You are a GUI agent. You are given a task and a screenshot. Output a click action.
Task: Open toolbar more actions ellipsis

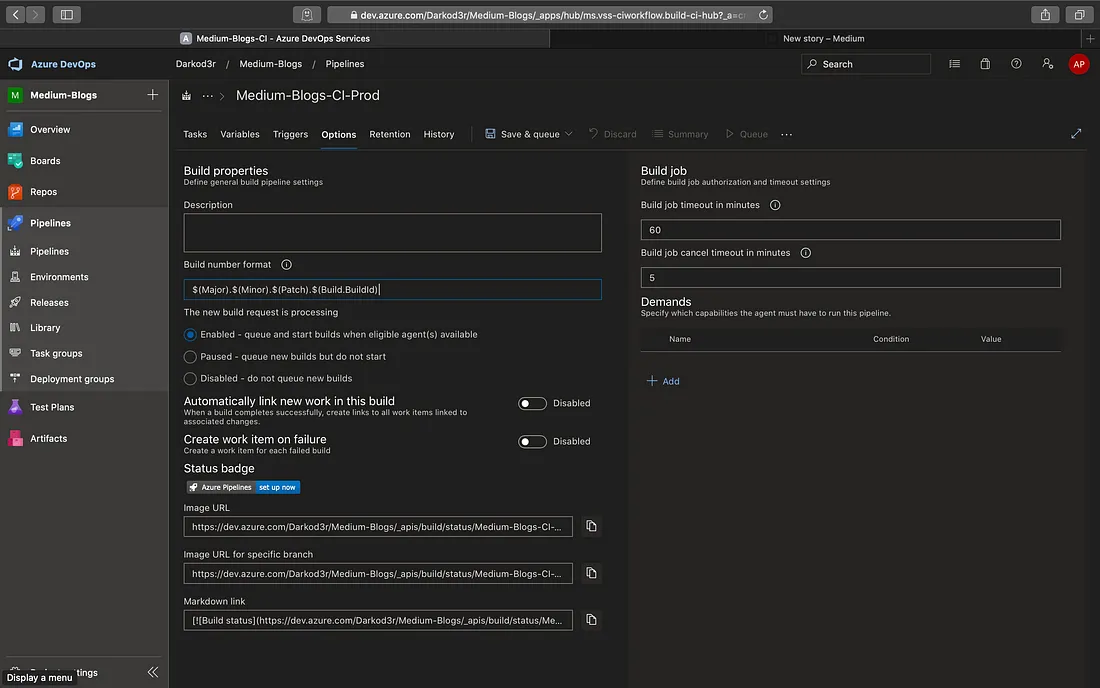786,134
